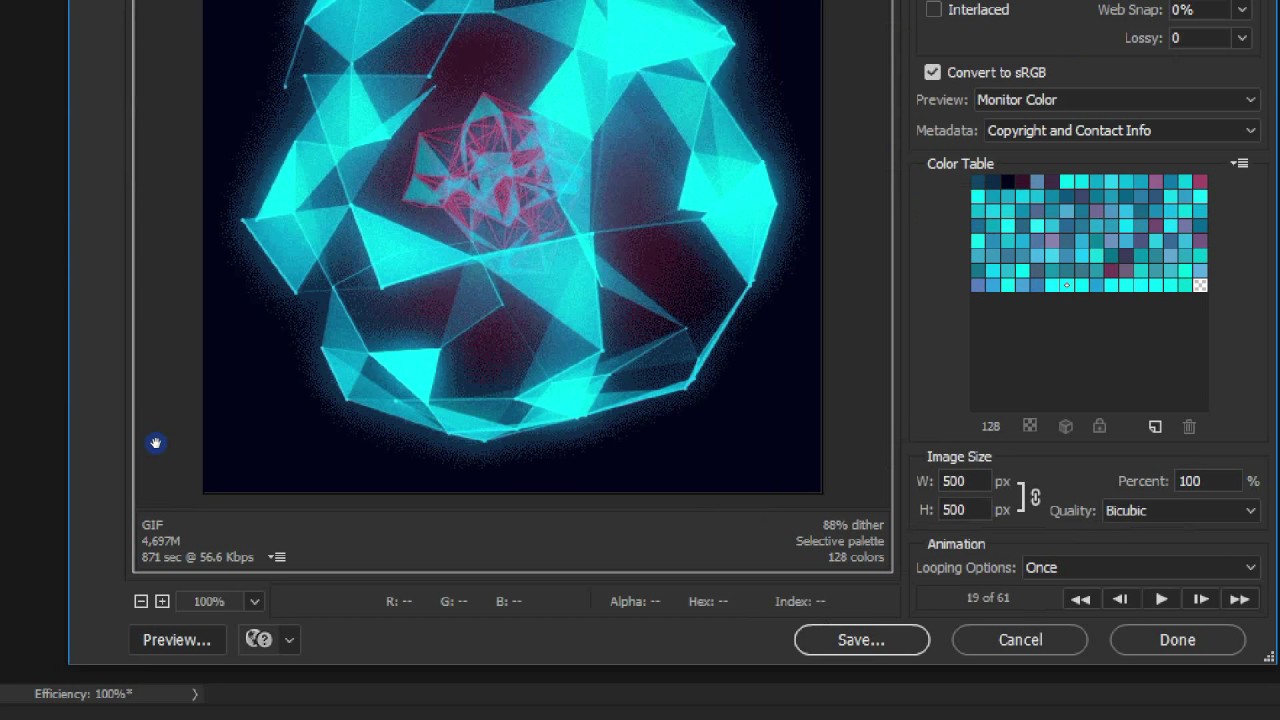Open Looping Options dropdown

tap(1140, 568)
